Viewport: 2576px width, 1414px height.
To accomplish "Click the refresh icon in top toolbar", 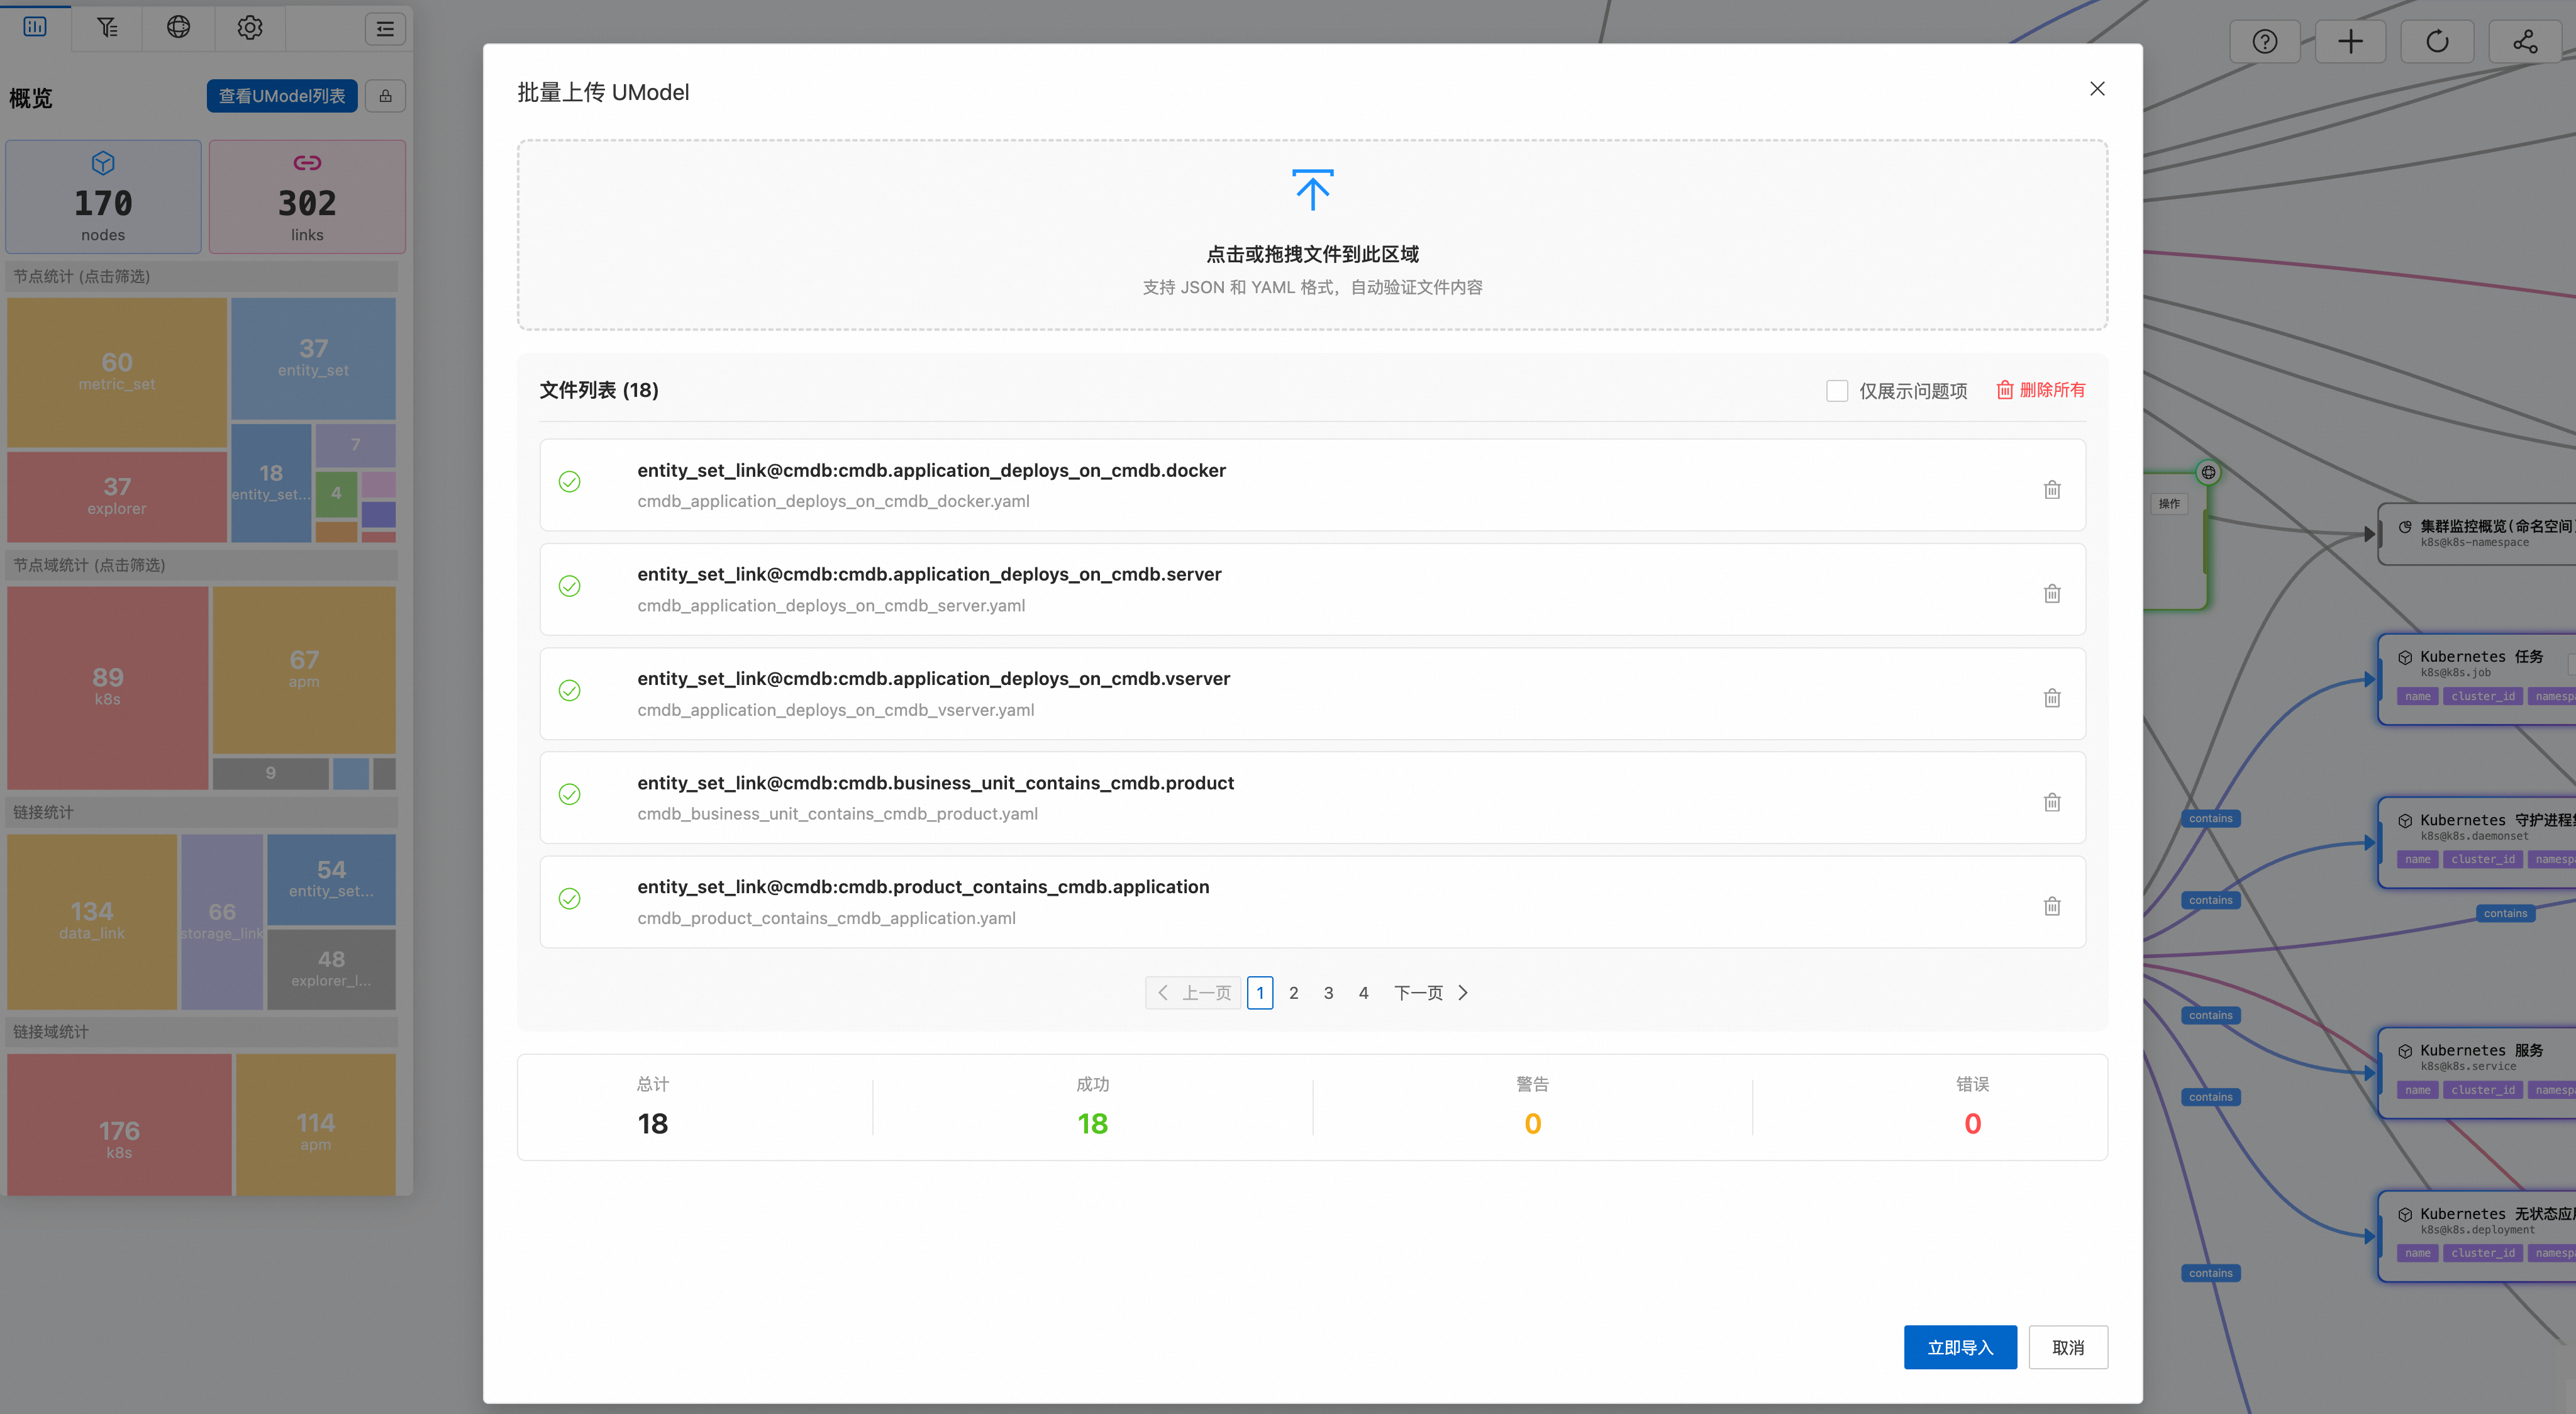I will [2437, 42].
